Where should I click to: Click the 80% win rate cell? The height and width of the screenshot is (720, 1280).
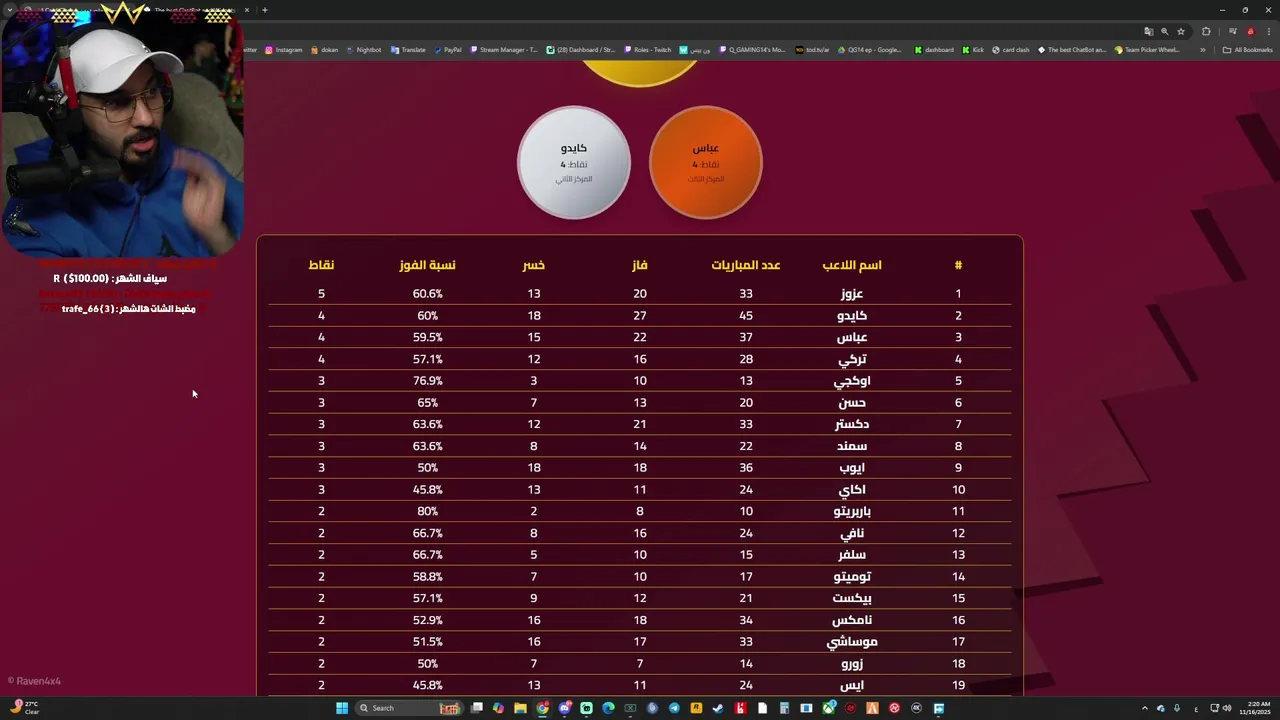coord(428,511)
